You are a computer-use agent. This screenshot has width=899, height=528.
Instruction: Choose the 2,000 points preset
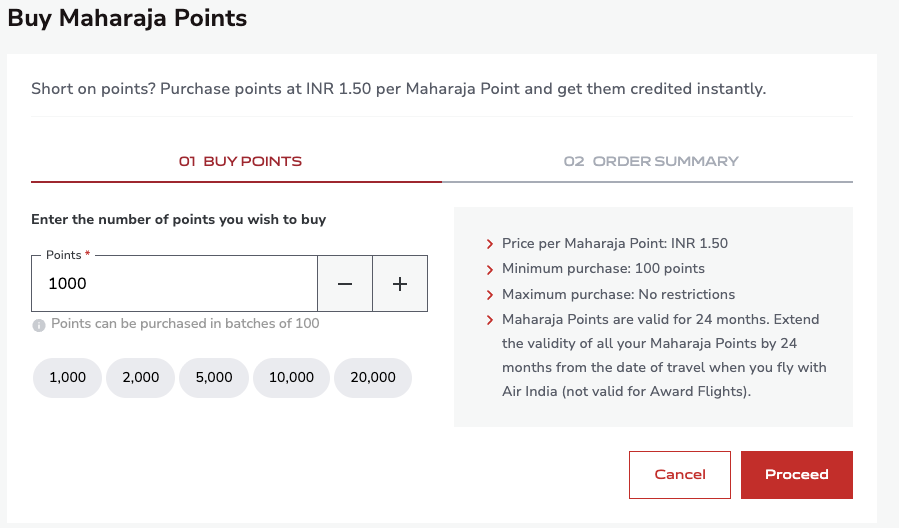tap(141, 378)
